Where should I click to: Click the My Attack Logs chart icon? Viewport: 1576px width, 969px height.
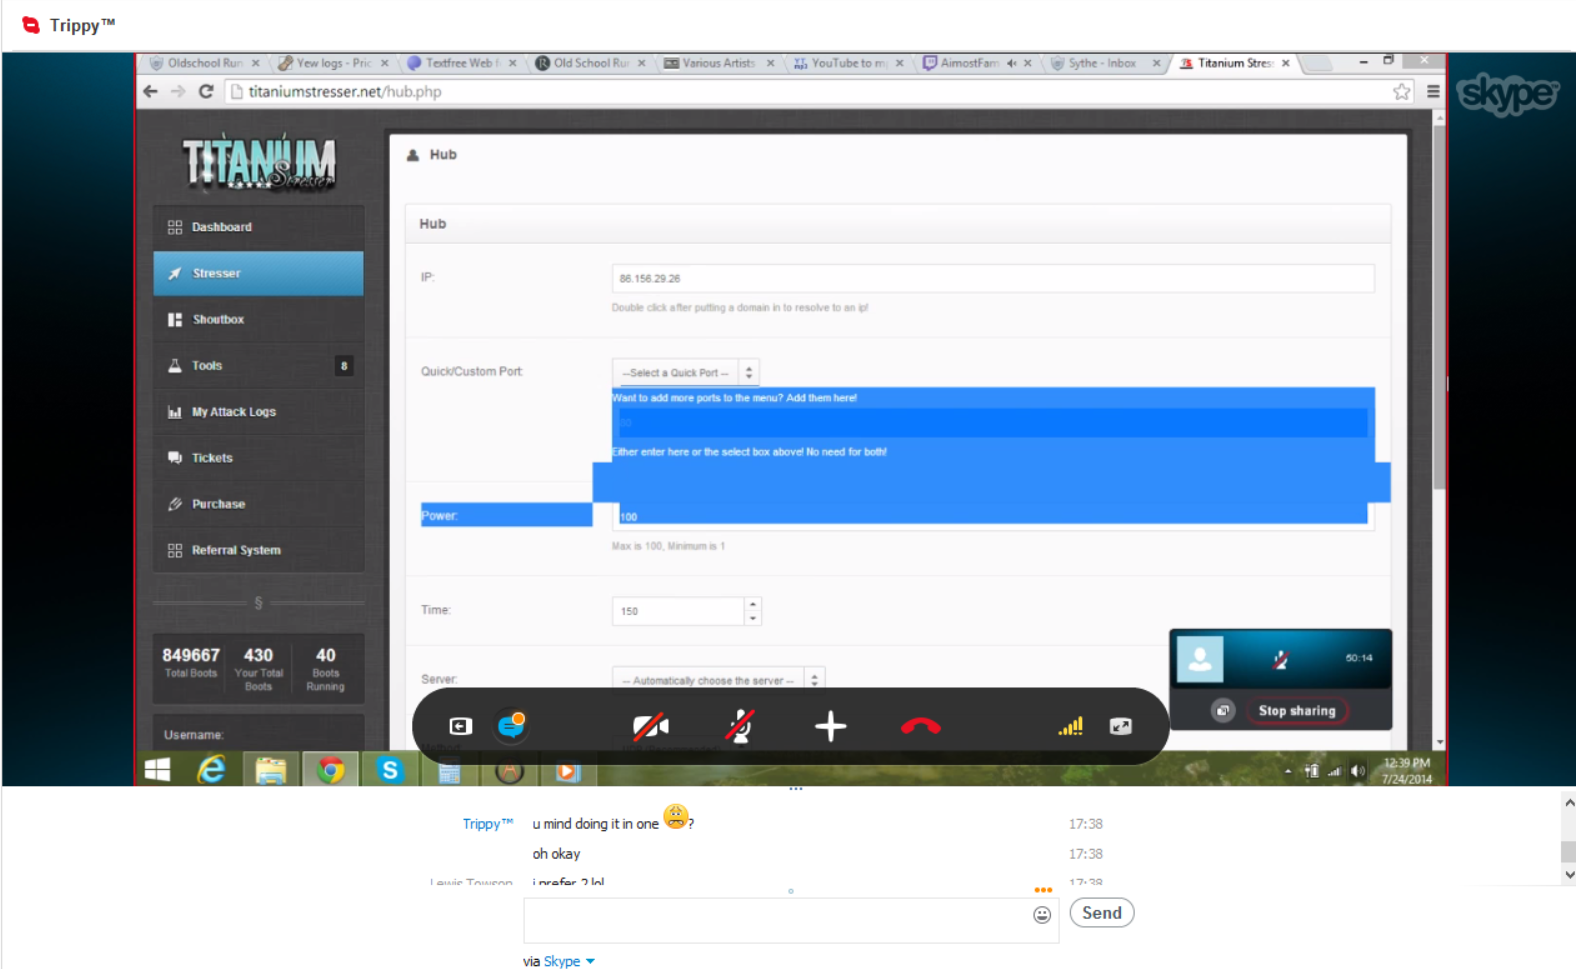(x=175, y=412)
